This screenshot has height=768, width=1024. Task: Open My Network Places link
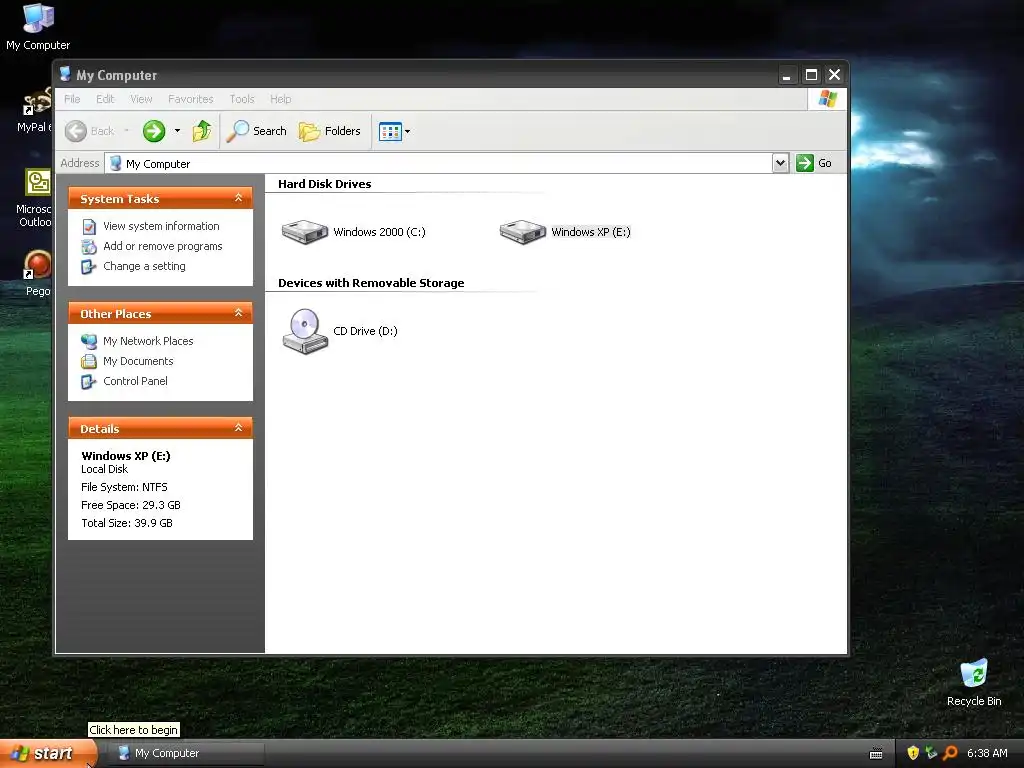click(148, 341)
